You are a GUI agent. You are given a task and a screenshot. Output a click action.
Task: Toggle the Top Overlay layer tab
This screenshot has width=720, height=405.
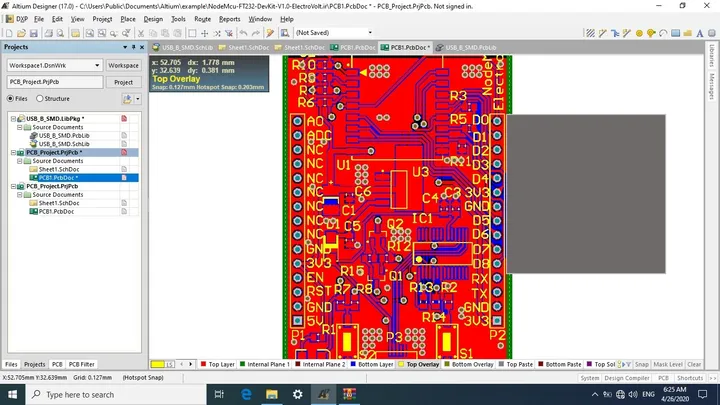point(419,364)
